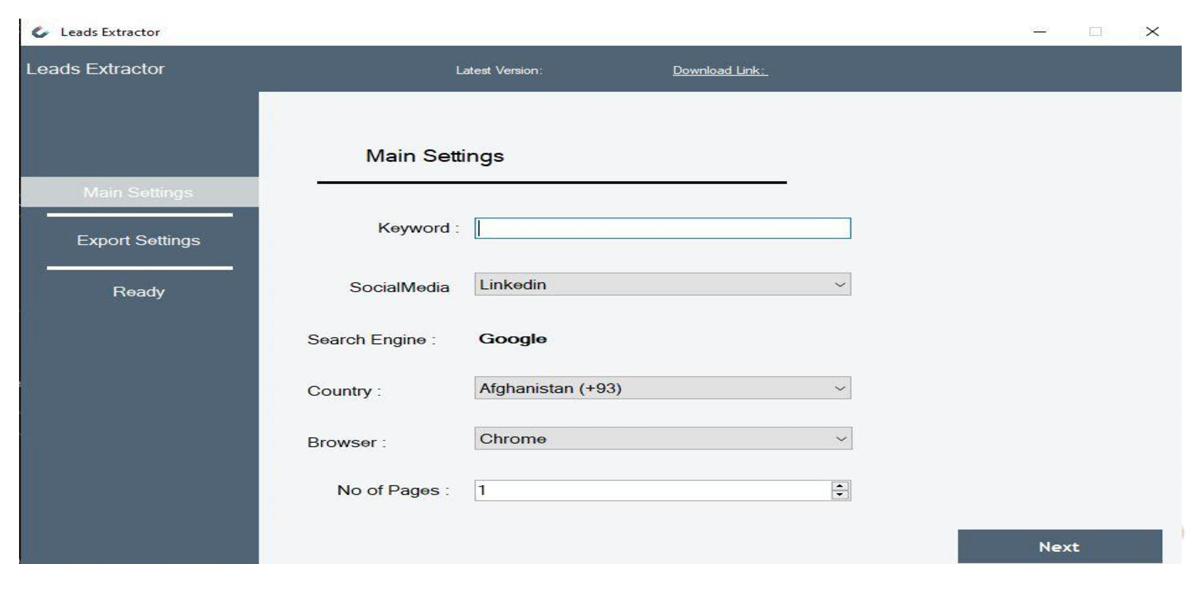
Task: Increase No of Pages with up arrow
Action: [x=841, y=486]
